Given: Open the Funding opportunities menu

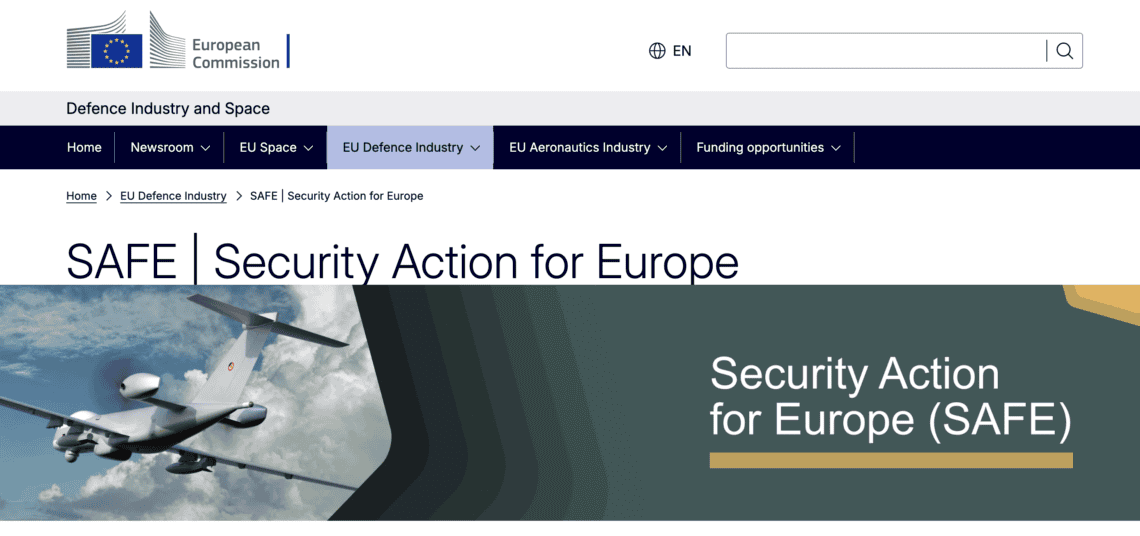Looking at the screenshot, I should coord(760,147).
